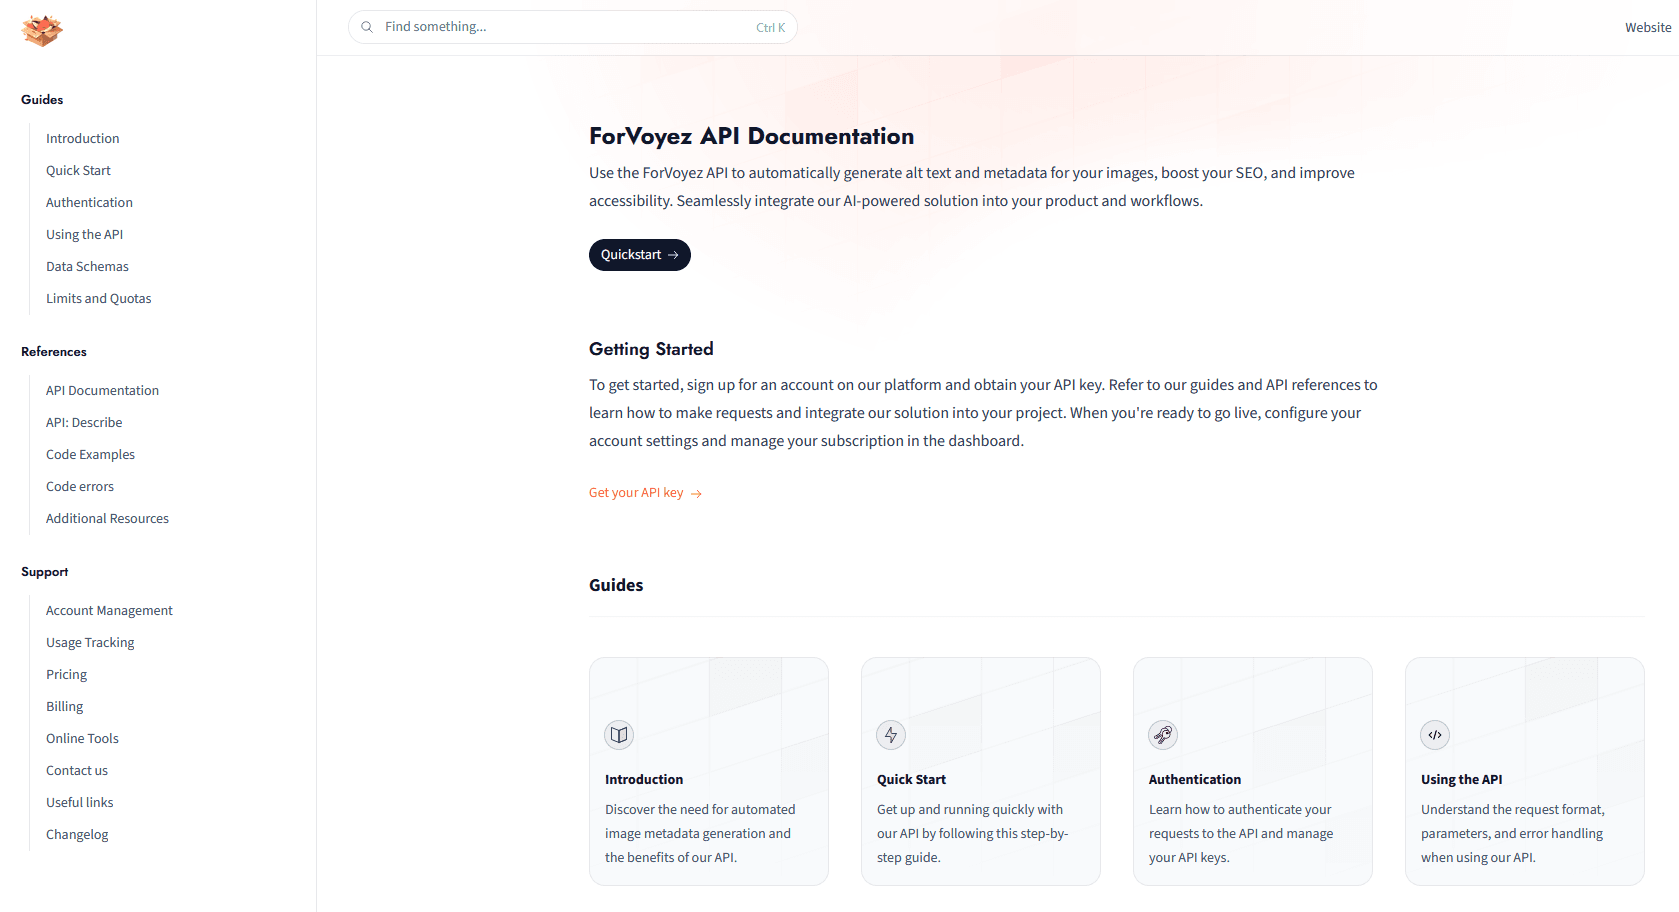Open Data Schemas in the sidebar

(87, 266)
